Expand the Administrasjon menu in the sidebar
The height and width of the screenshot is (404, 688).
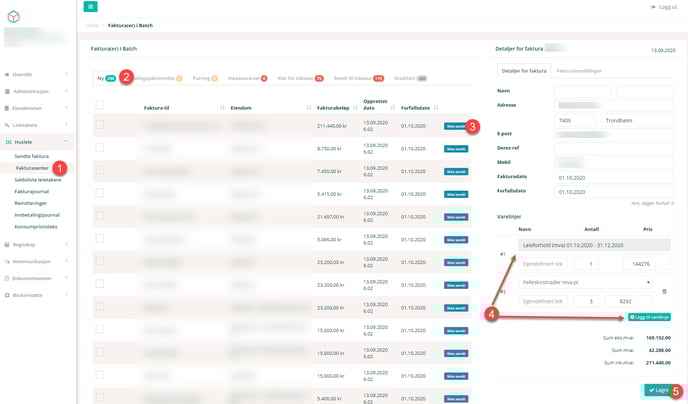click(66, 91)
